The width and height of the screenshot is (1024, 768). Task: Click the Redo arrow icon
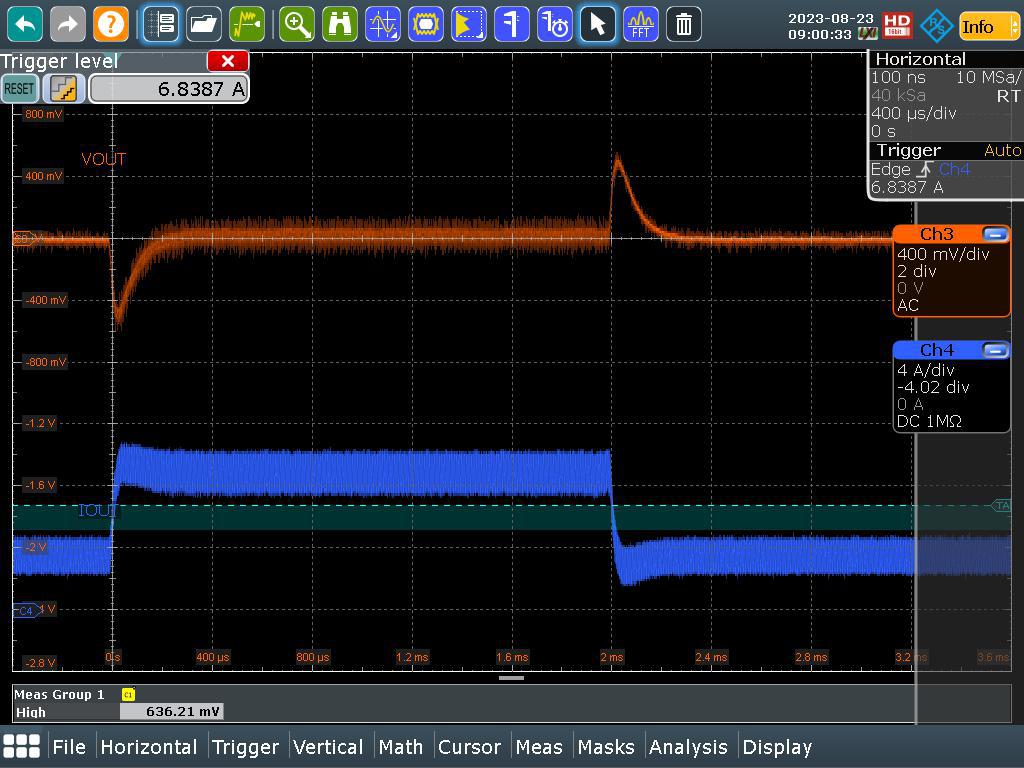click(67, 25)
